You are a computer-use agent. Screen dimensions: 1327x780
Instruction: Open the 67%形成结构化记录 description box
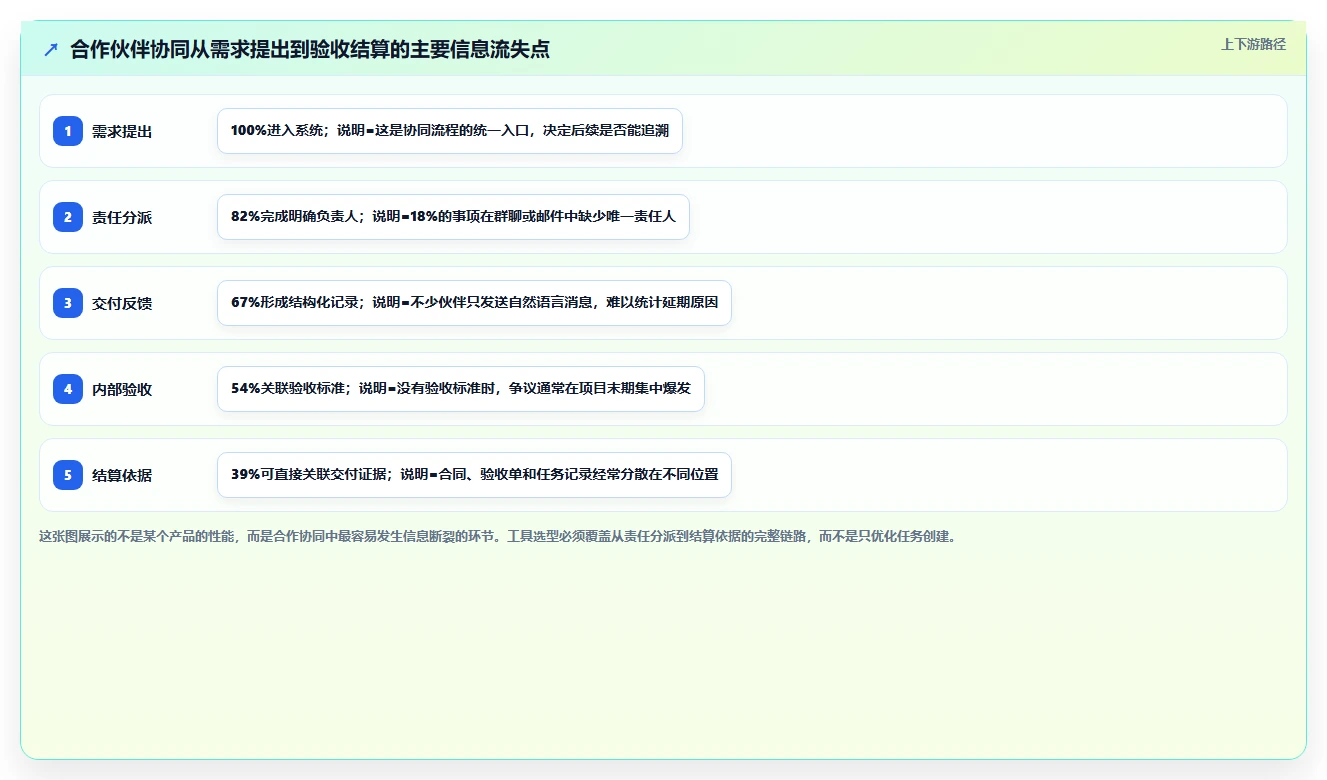tap(474, 303)
